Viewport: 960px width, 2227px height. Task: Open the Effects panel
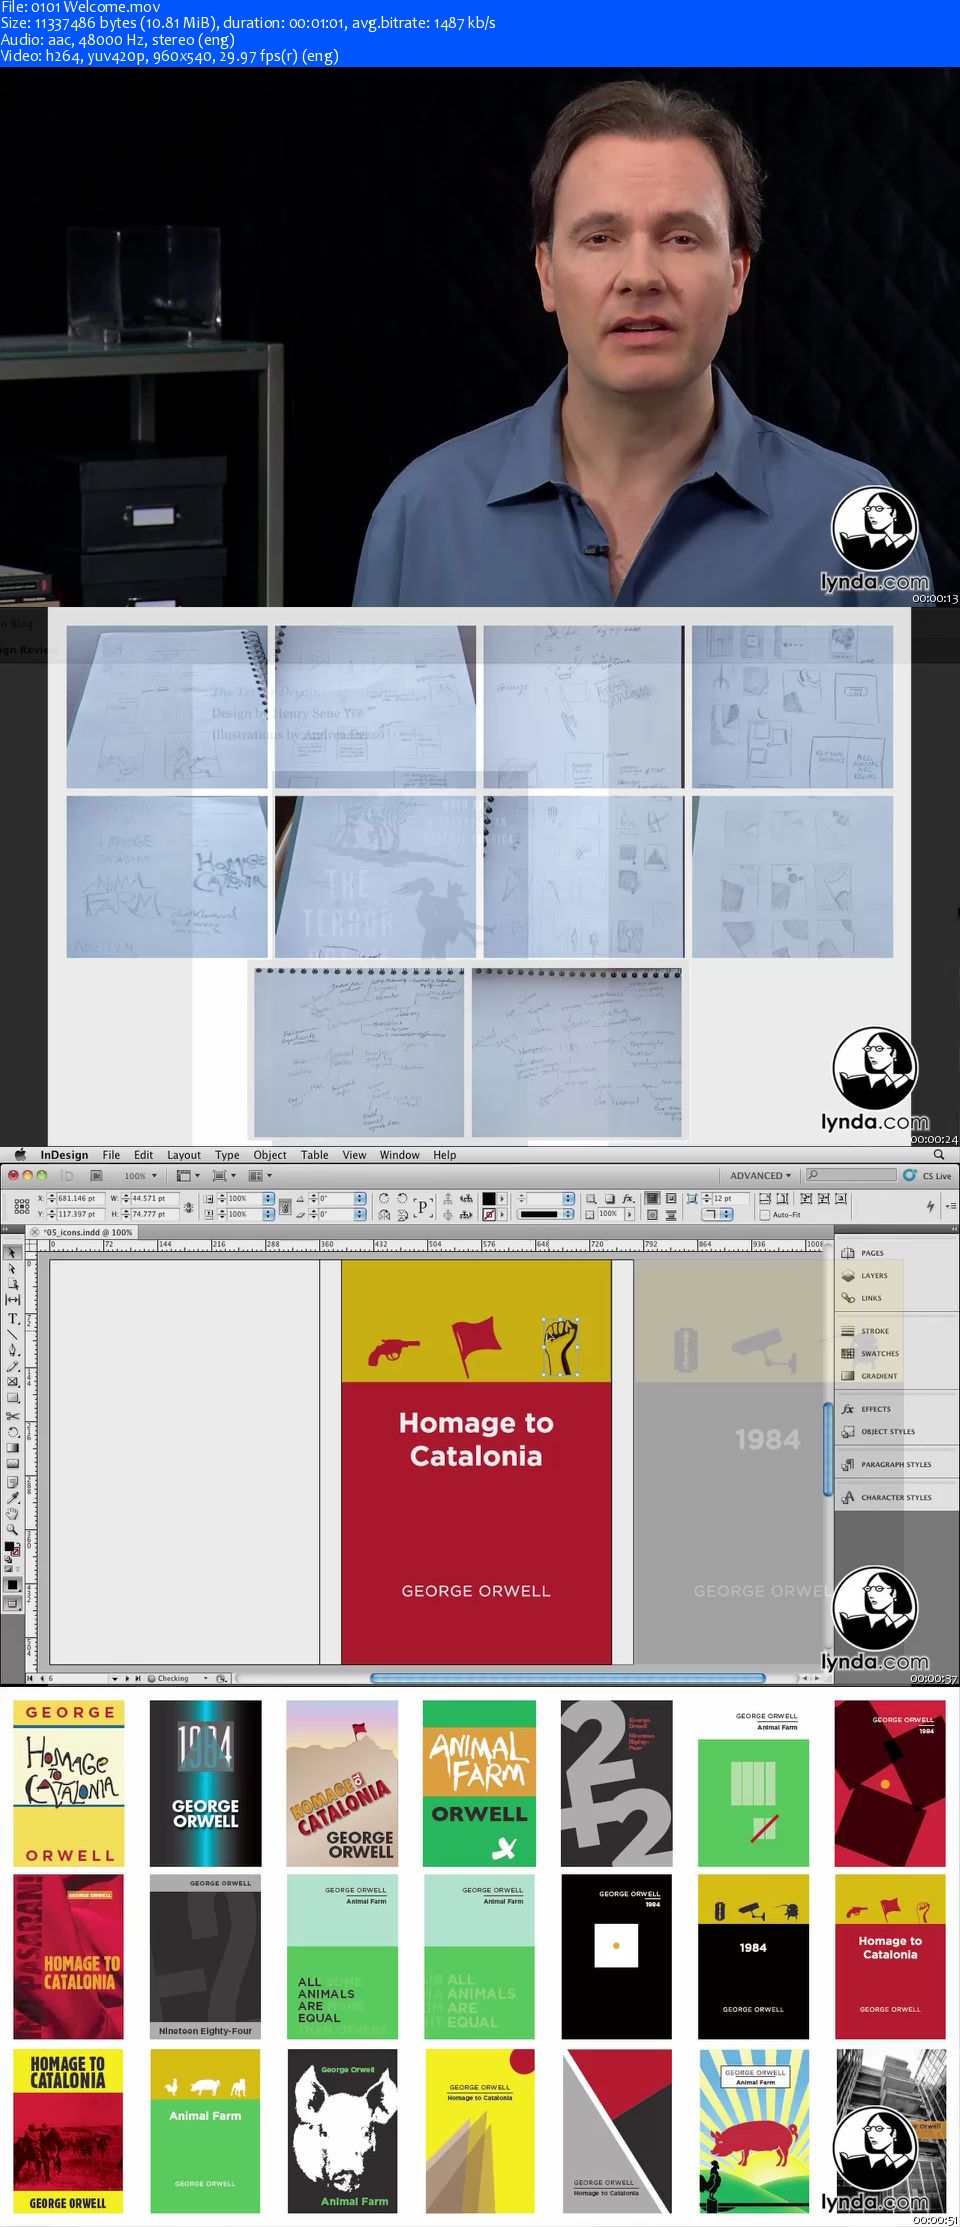click(x=867, y=1409)
